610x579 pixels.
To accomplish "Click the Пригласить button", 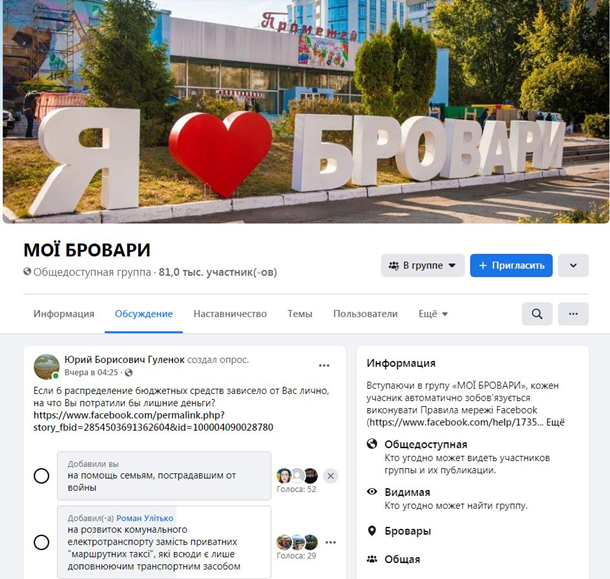I will [511, 265].
